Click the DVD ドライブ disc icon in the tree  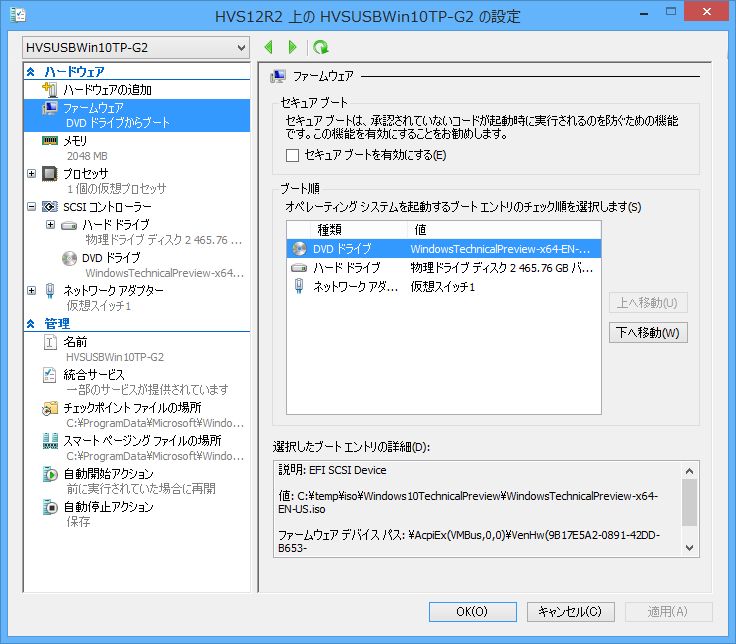pos(69,258)
